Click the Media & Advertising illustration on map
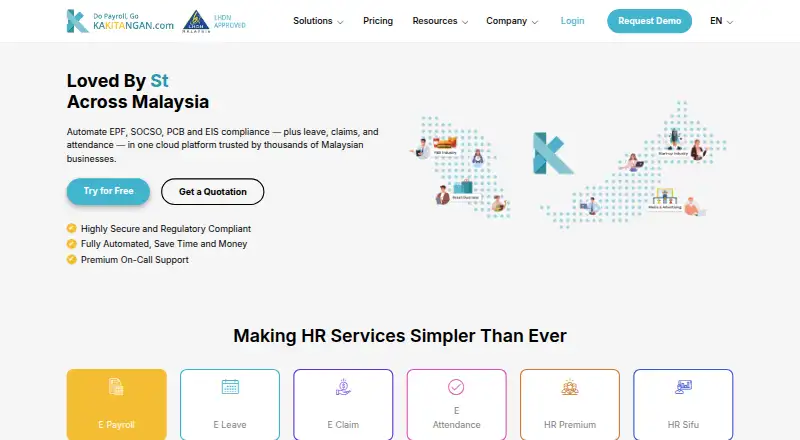This screenshot has height=440, width=800. tap(664, 200)
